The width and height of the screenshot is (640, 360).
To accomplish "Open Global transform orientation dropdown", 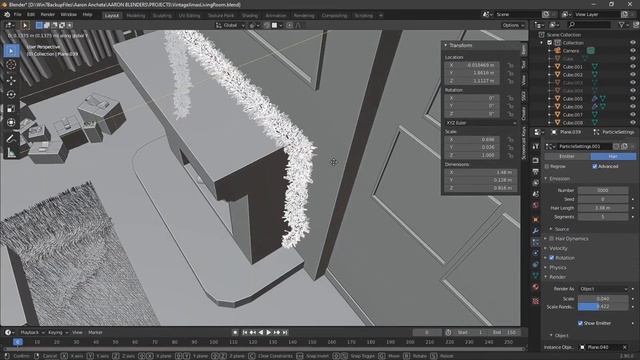I will [230, 25].
